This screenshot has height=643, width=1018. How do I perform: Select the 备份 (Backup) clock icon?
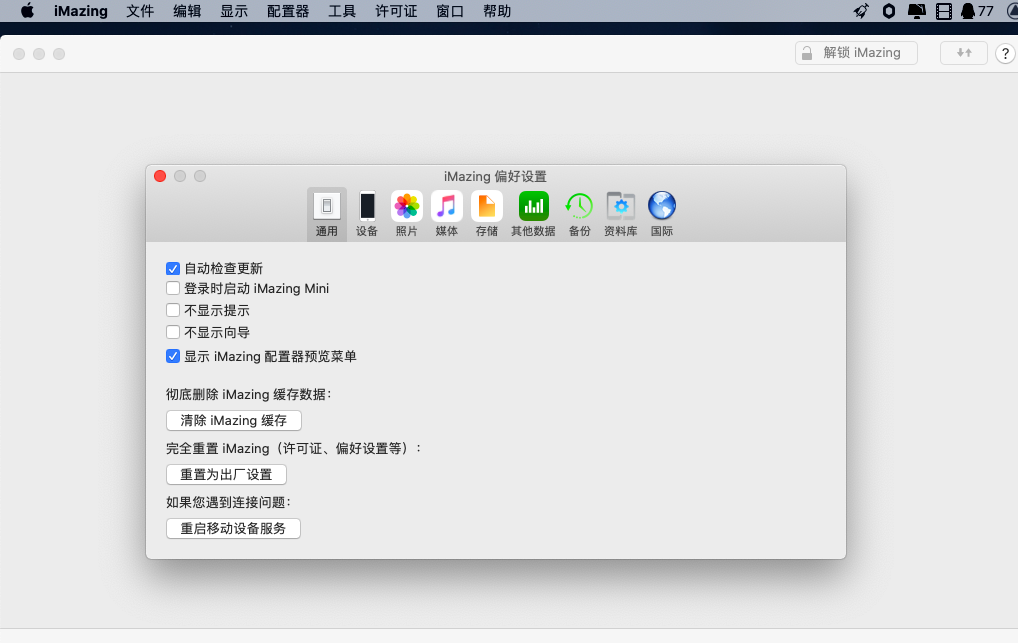click(x=579, y=207)
